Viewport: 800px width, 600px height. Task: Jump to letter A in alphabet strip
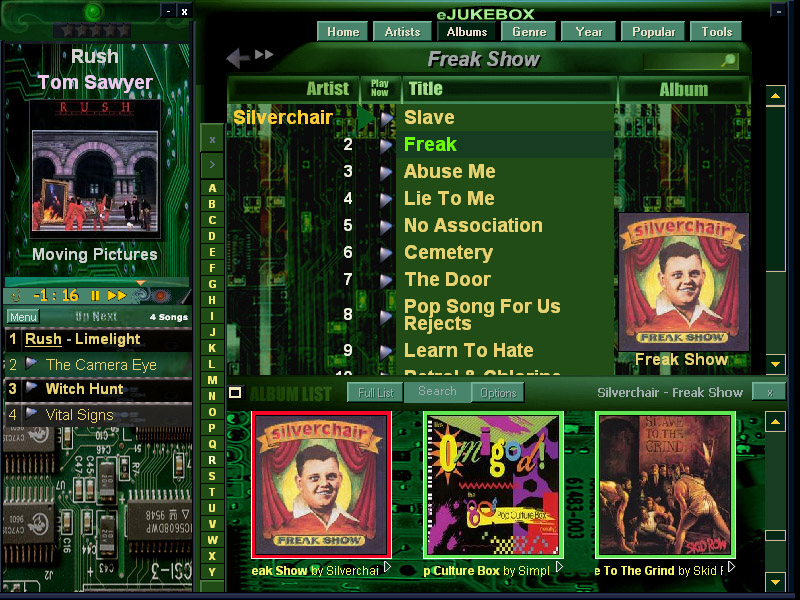coord(212,188)
